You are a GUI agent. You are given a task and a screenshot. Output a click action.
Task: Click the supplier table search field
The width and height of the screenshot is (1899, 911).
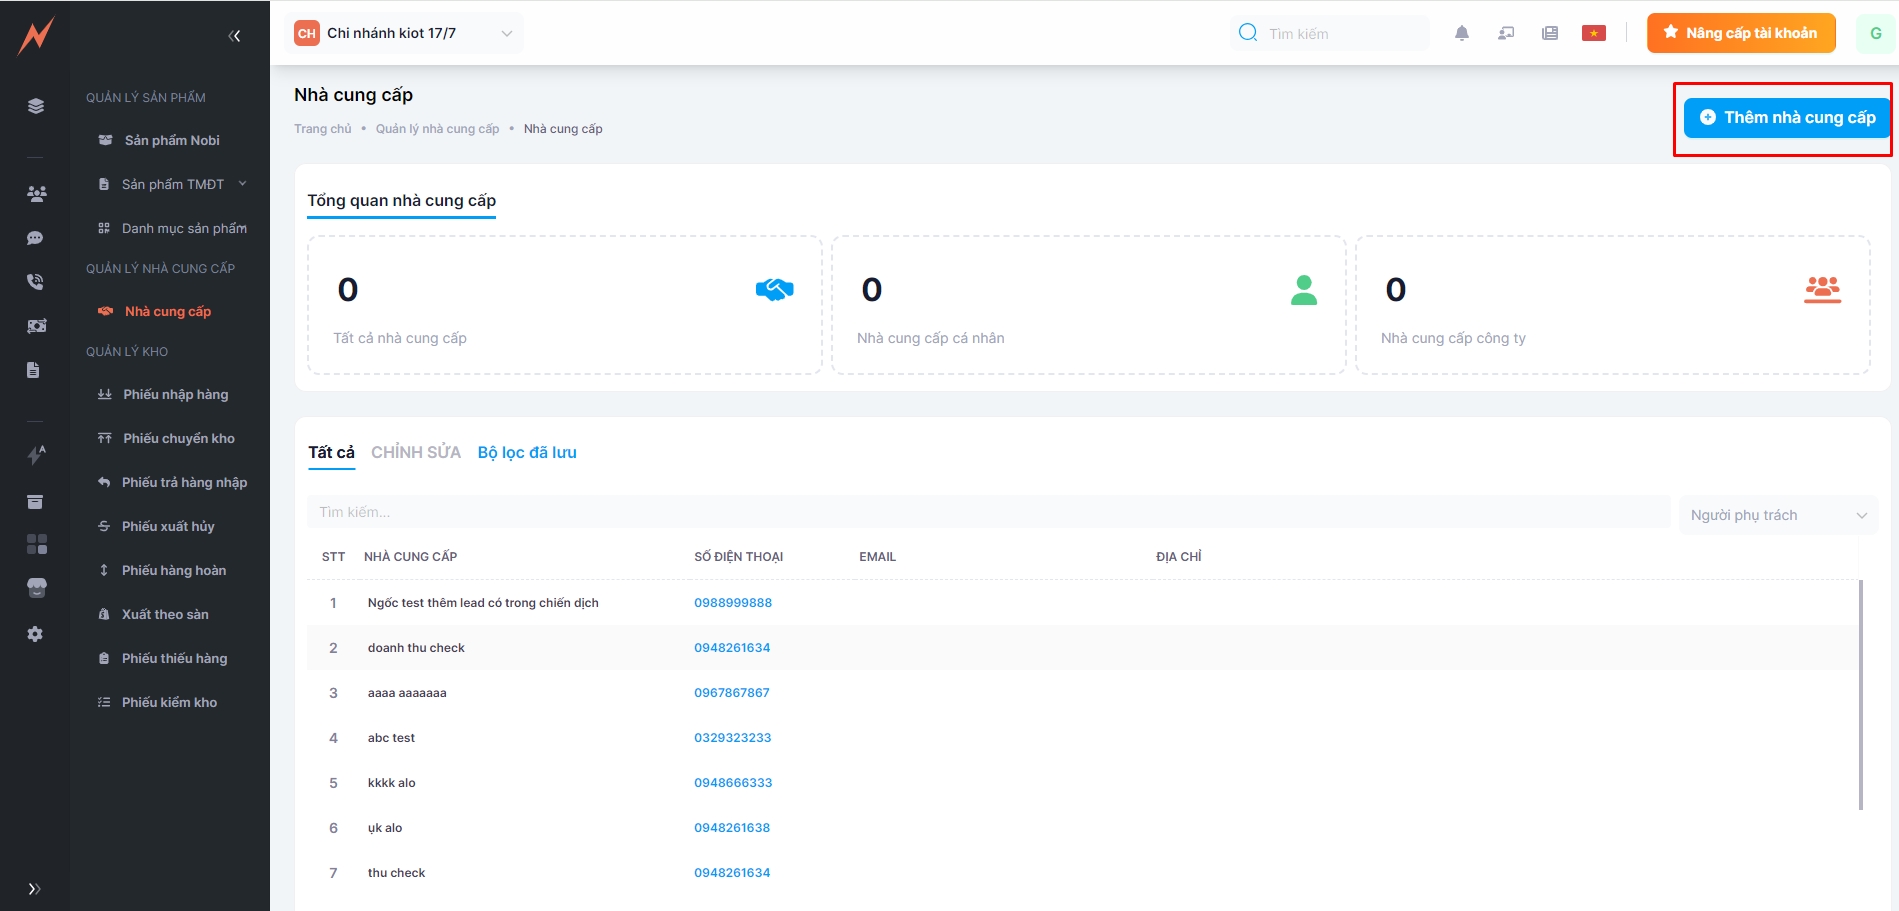pyautogui.click(x=987, y=512)
